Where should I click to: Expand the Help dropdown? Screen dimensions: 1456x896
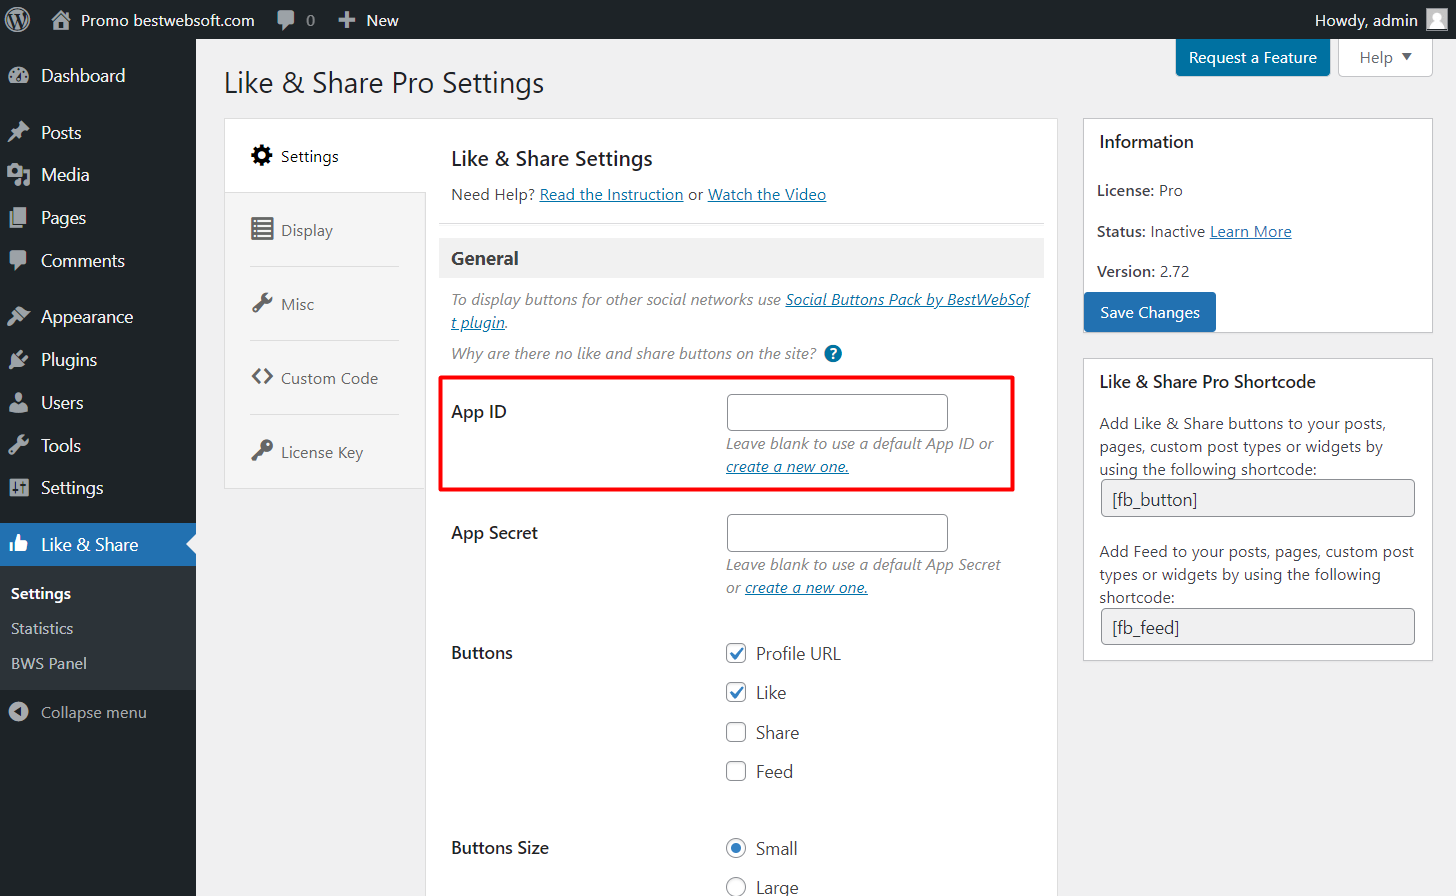click(x=1385, y=58)
